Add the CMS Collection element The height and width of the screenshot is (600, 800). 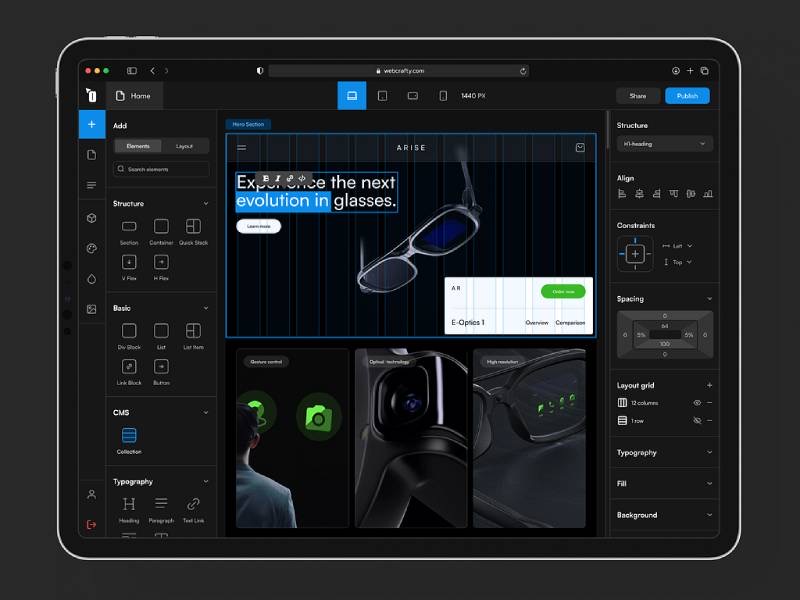pyautogui.click(x=129, y=440)
